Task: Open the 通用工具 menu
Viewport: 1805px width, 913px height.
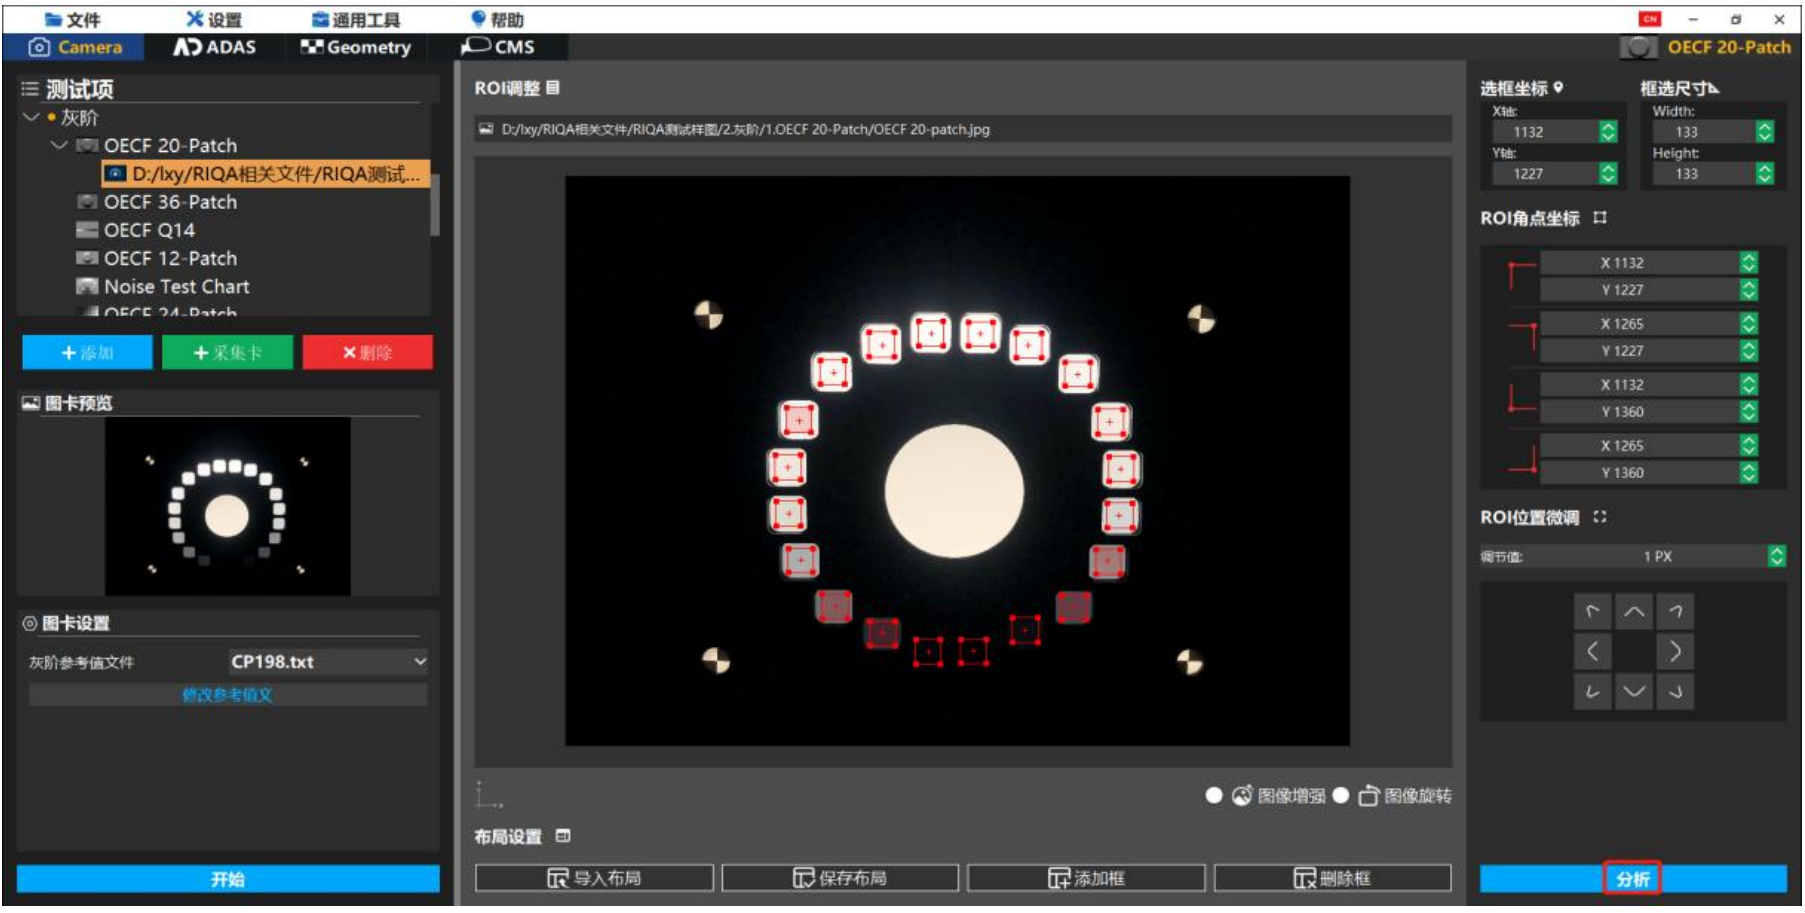Action: (356, 20)
